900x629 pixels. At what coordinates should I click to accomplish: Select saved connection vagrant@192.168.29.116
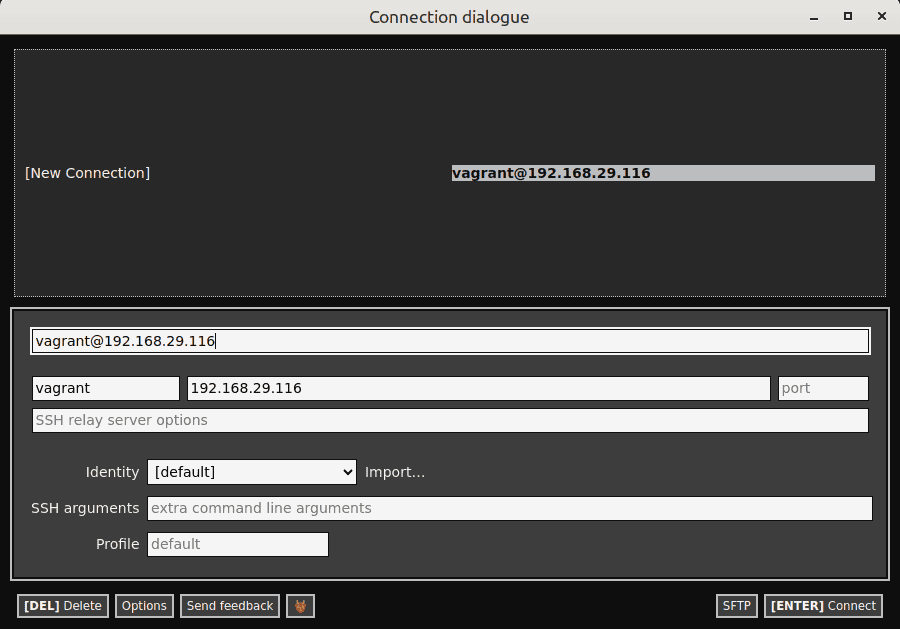[x=663, y=173]
